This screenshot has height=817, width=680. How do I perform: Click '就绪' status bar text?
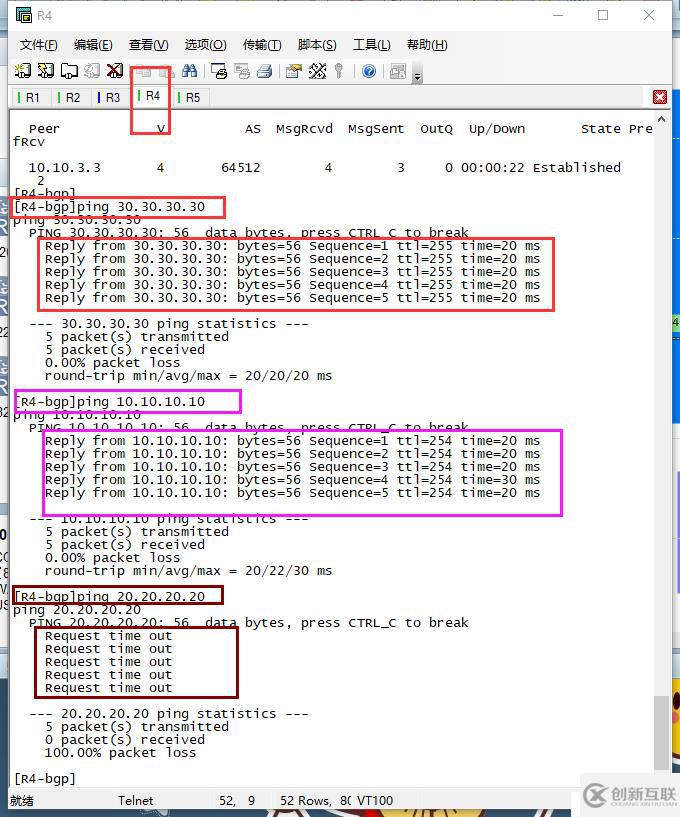click(x=22, y=800)
